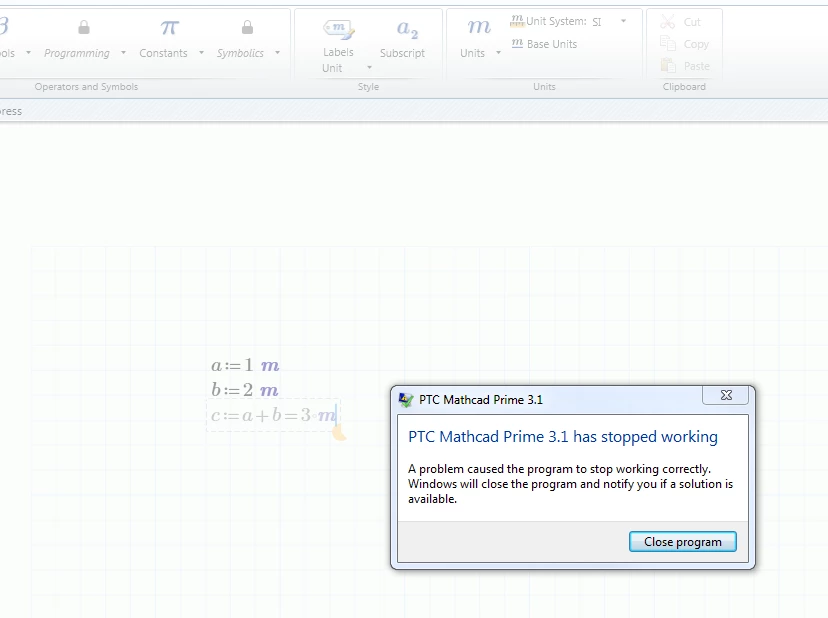828x618 pixels.
Task: Click the c:=a+b=3 m expression
Action: coord(273,415)
